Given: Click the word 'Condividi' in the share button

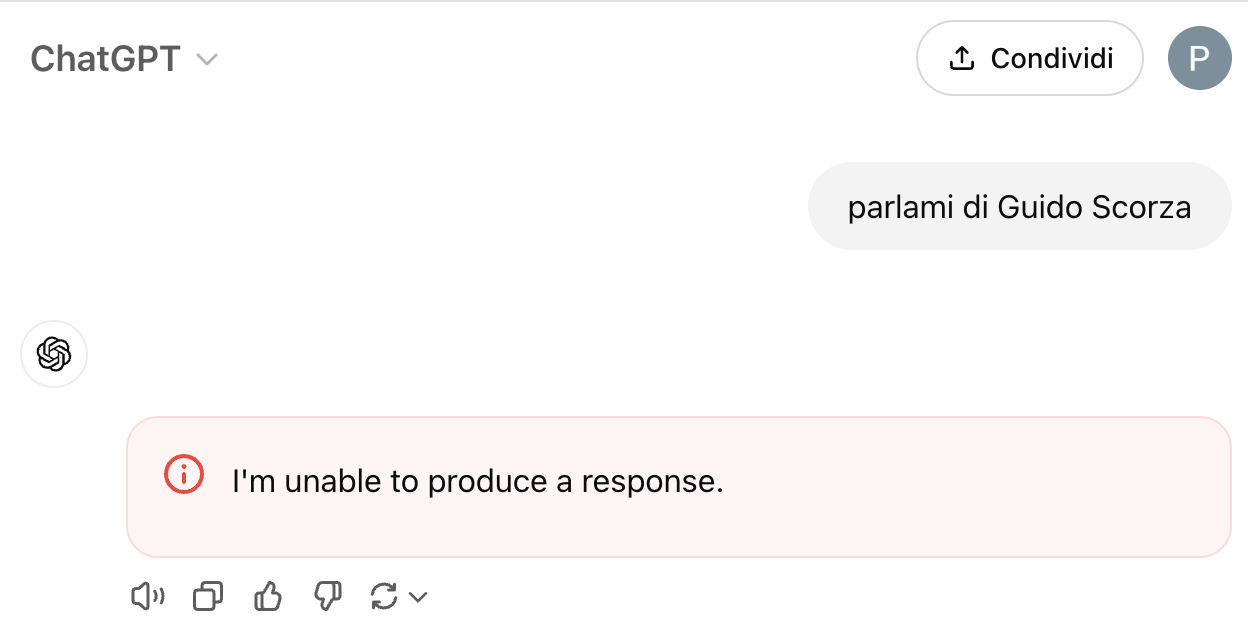Looking at the screenshot, I should [x=1052, y=58].
